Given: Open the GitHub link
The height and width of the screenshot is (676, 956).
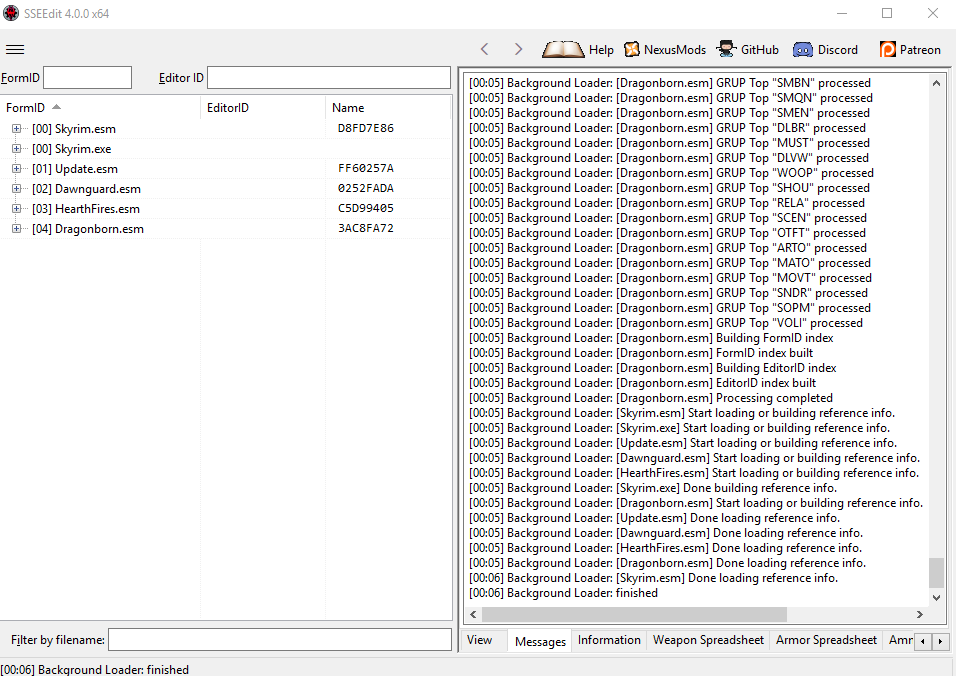Looking at the screenshot, I should pos(747,49).
